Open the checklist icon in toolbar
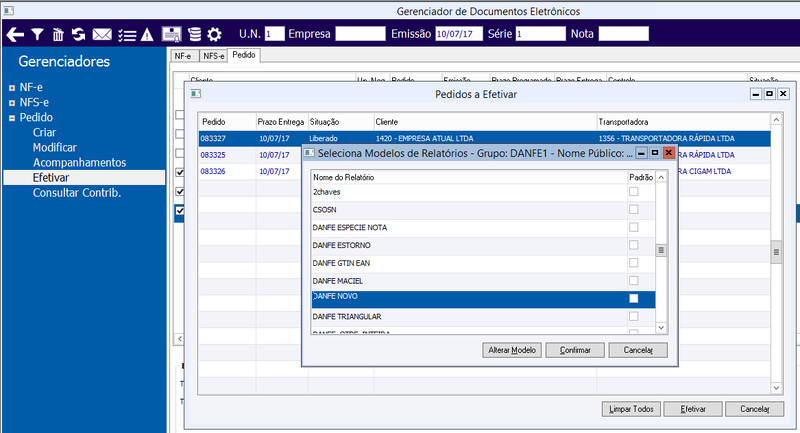The image size is (800, 433). 127,35
